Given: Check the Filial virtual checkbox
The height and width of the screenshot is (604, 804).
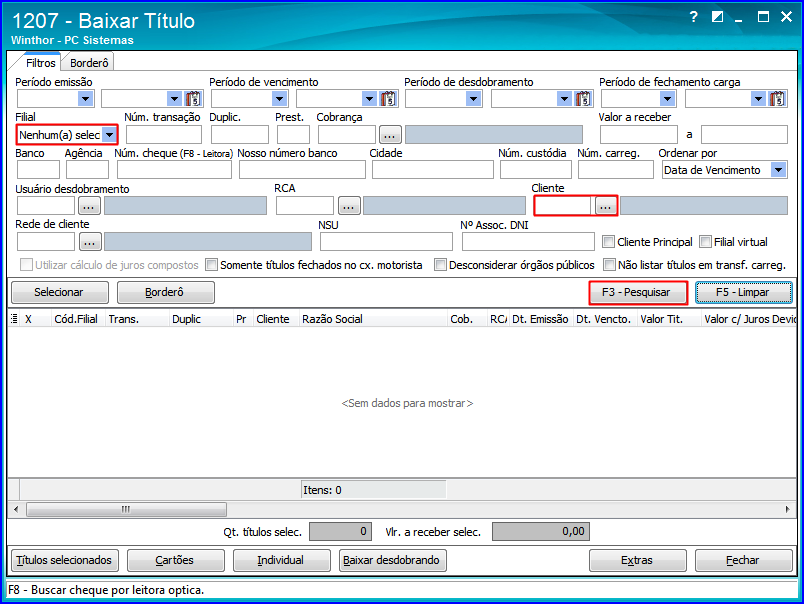Looking at the screenshot, I should pos(706,241).
